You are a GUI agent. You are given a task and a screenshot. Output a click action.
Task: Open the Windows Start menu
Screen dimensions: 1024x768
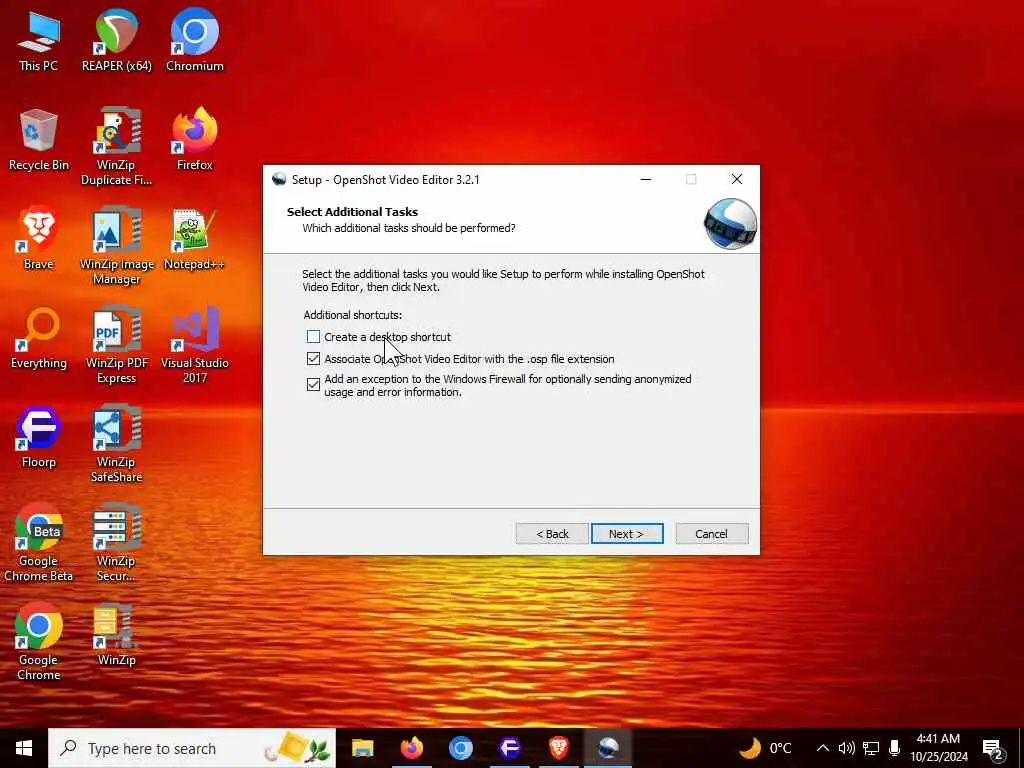pos(24,748)
